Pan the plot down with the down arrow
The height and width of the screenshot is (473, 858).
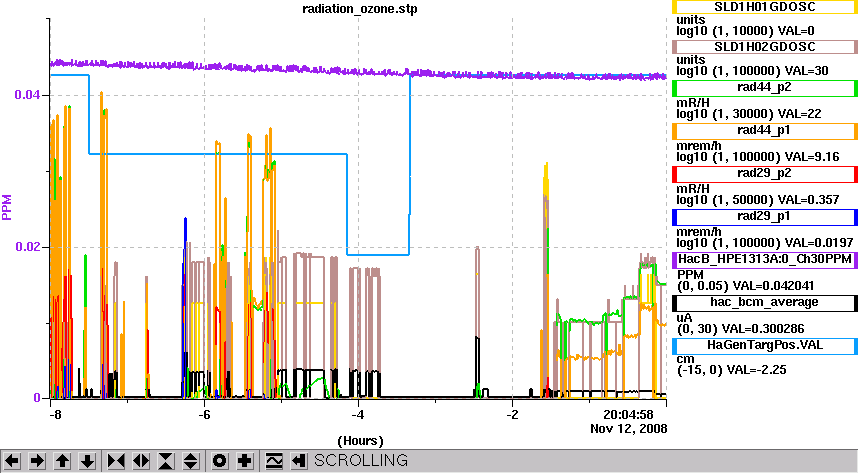[x=88, y=461]
